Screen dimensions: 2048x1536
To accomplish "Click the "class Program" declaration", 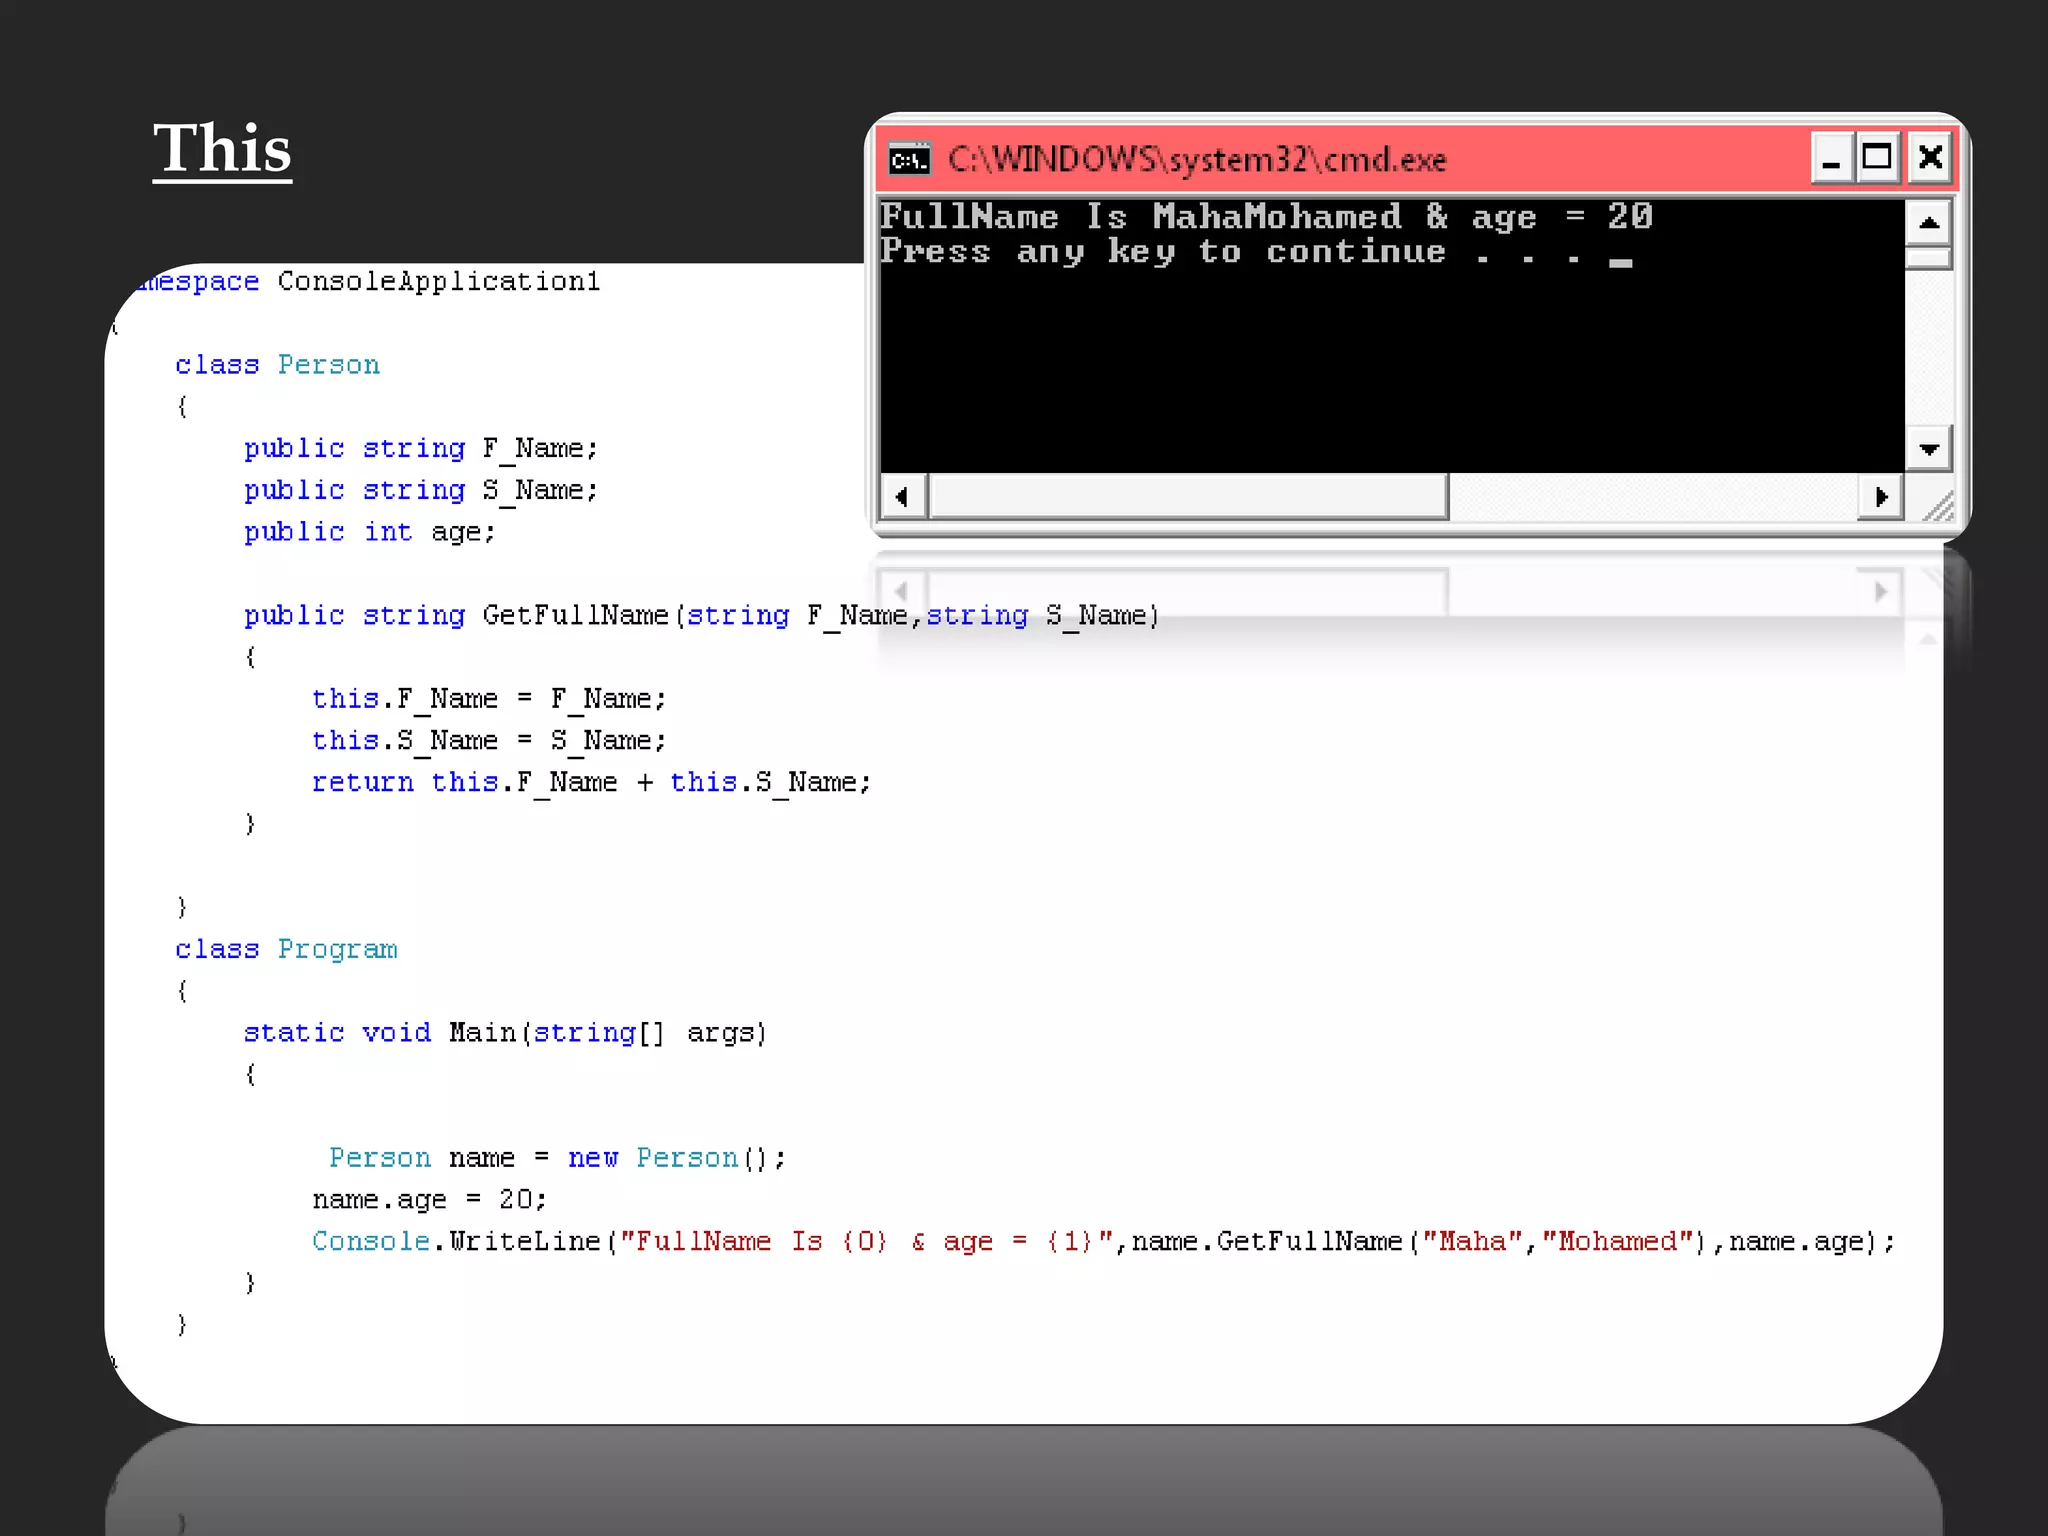I will [x=286, y=949].
